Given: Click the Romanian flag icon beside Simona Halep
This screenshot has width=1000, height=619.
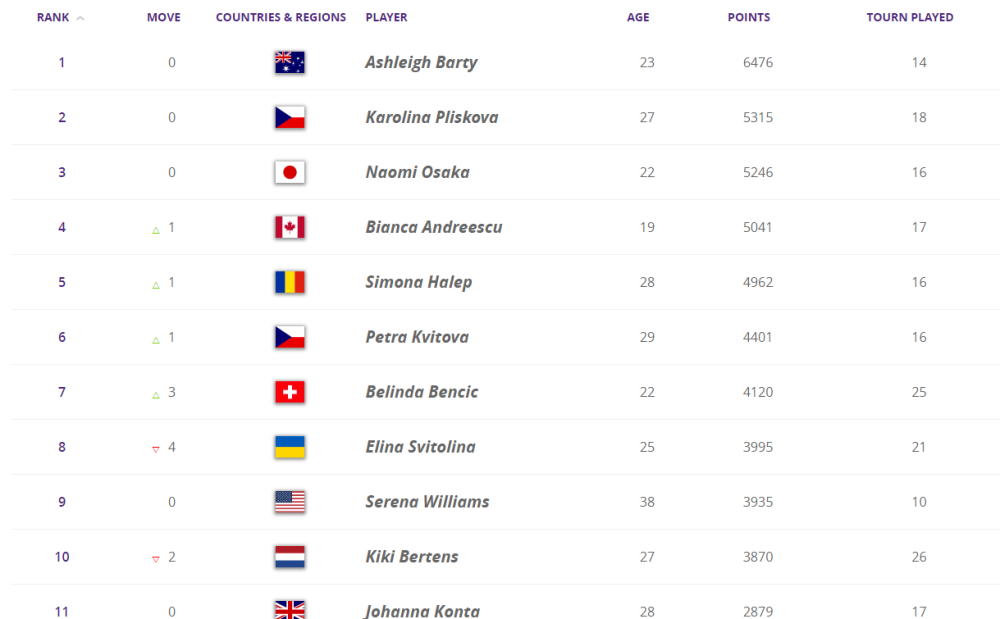Looking at the screenshot, I should [x=289, y=283].
